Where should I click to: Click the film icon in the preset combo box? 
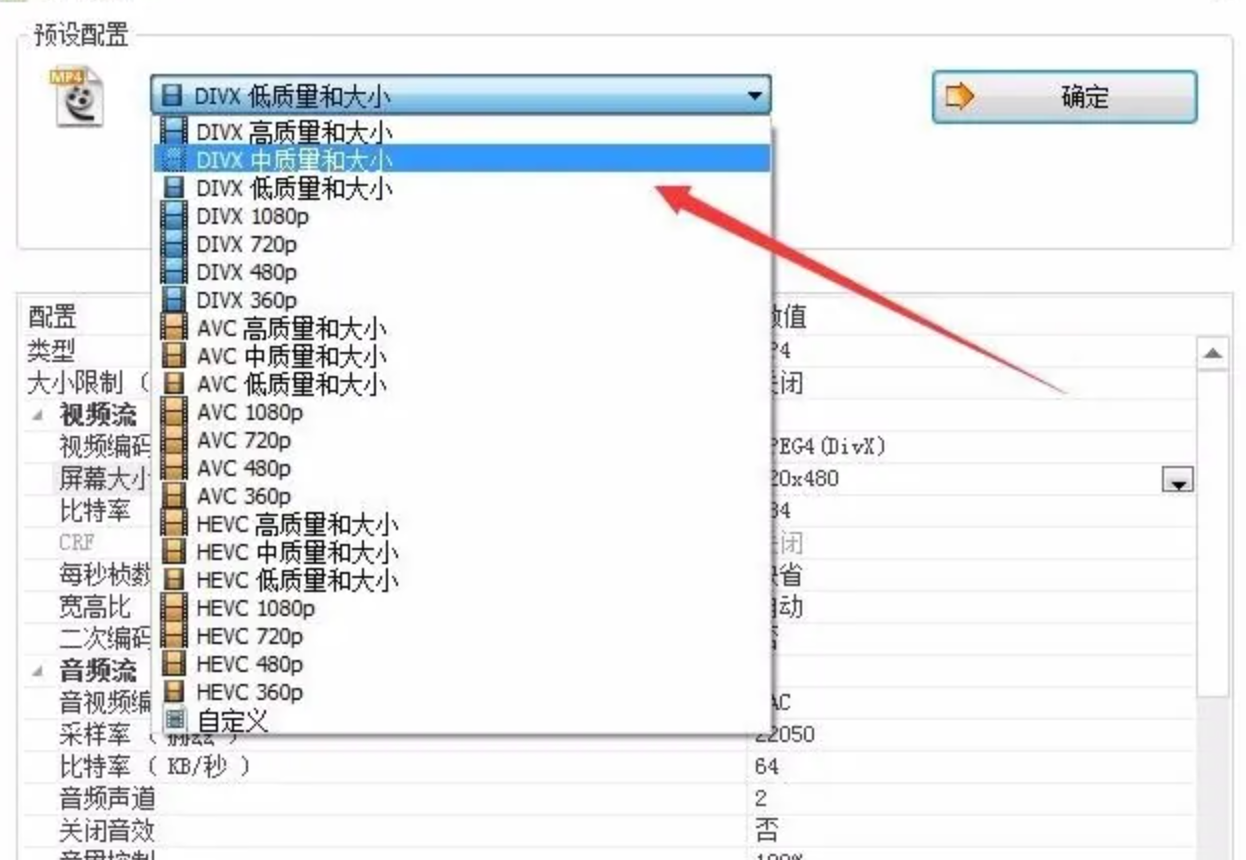[172, 96]
